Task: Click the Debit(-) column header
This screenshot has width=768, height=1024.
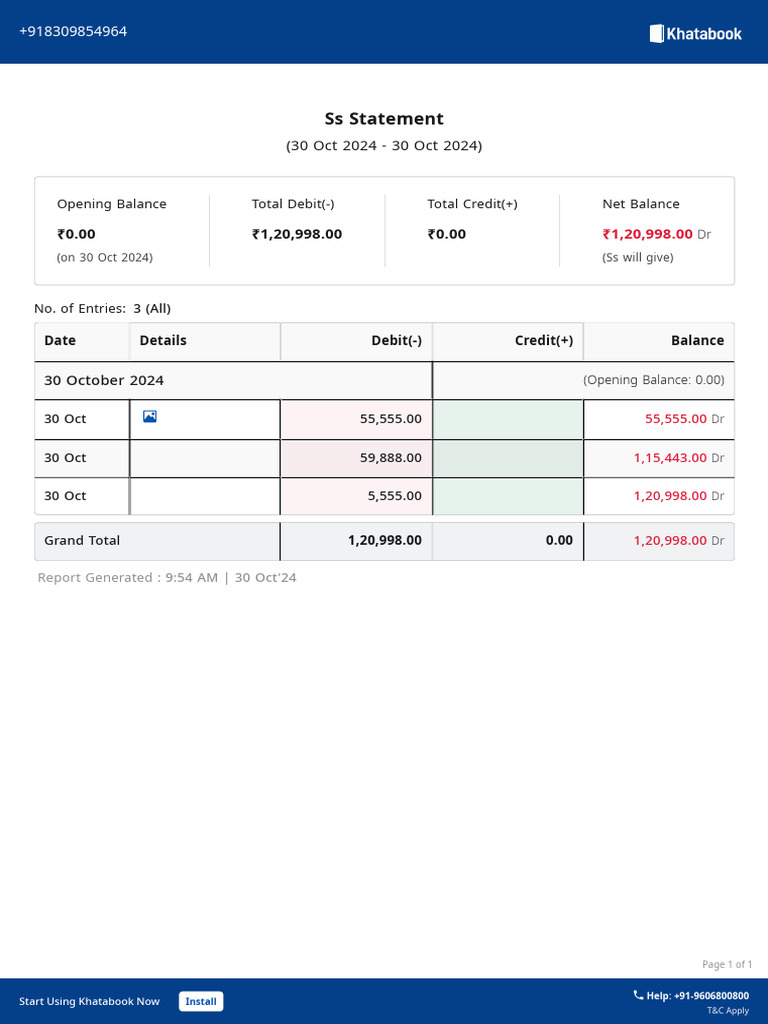Action: coord(396,341)
